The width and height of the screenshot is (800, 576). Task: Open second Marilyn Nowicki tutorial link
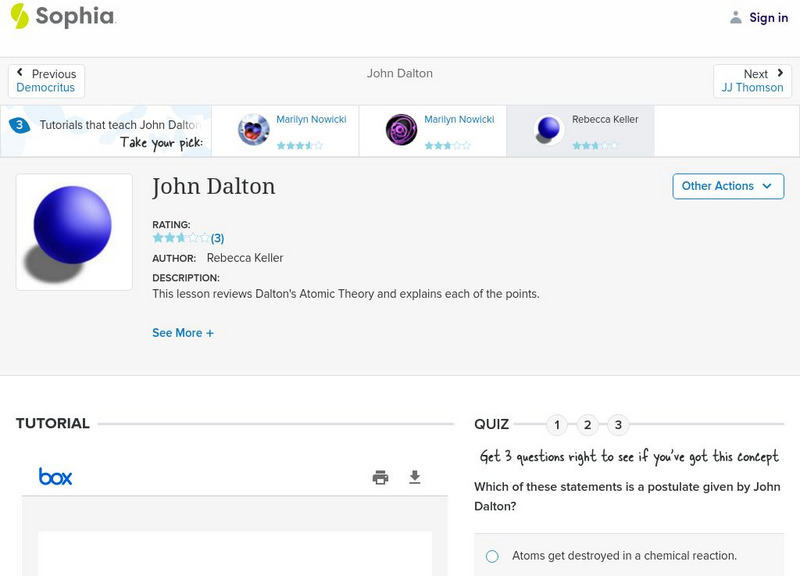tap(459, 119)
